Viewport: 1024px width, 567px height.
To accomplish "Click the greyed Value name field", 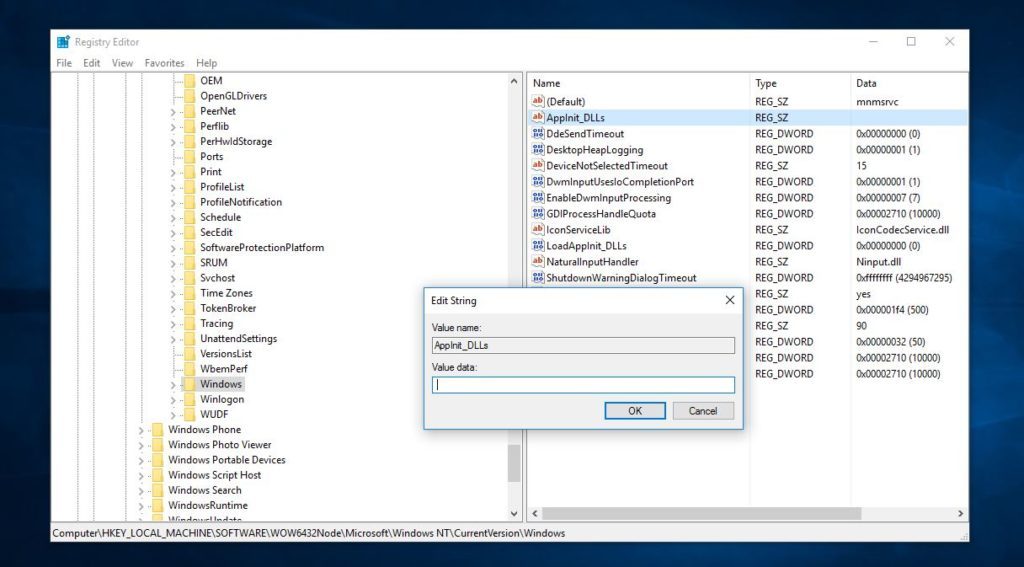I will (583, 345).
